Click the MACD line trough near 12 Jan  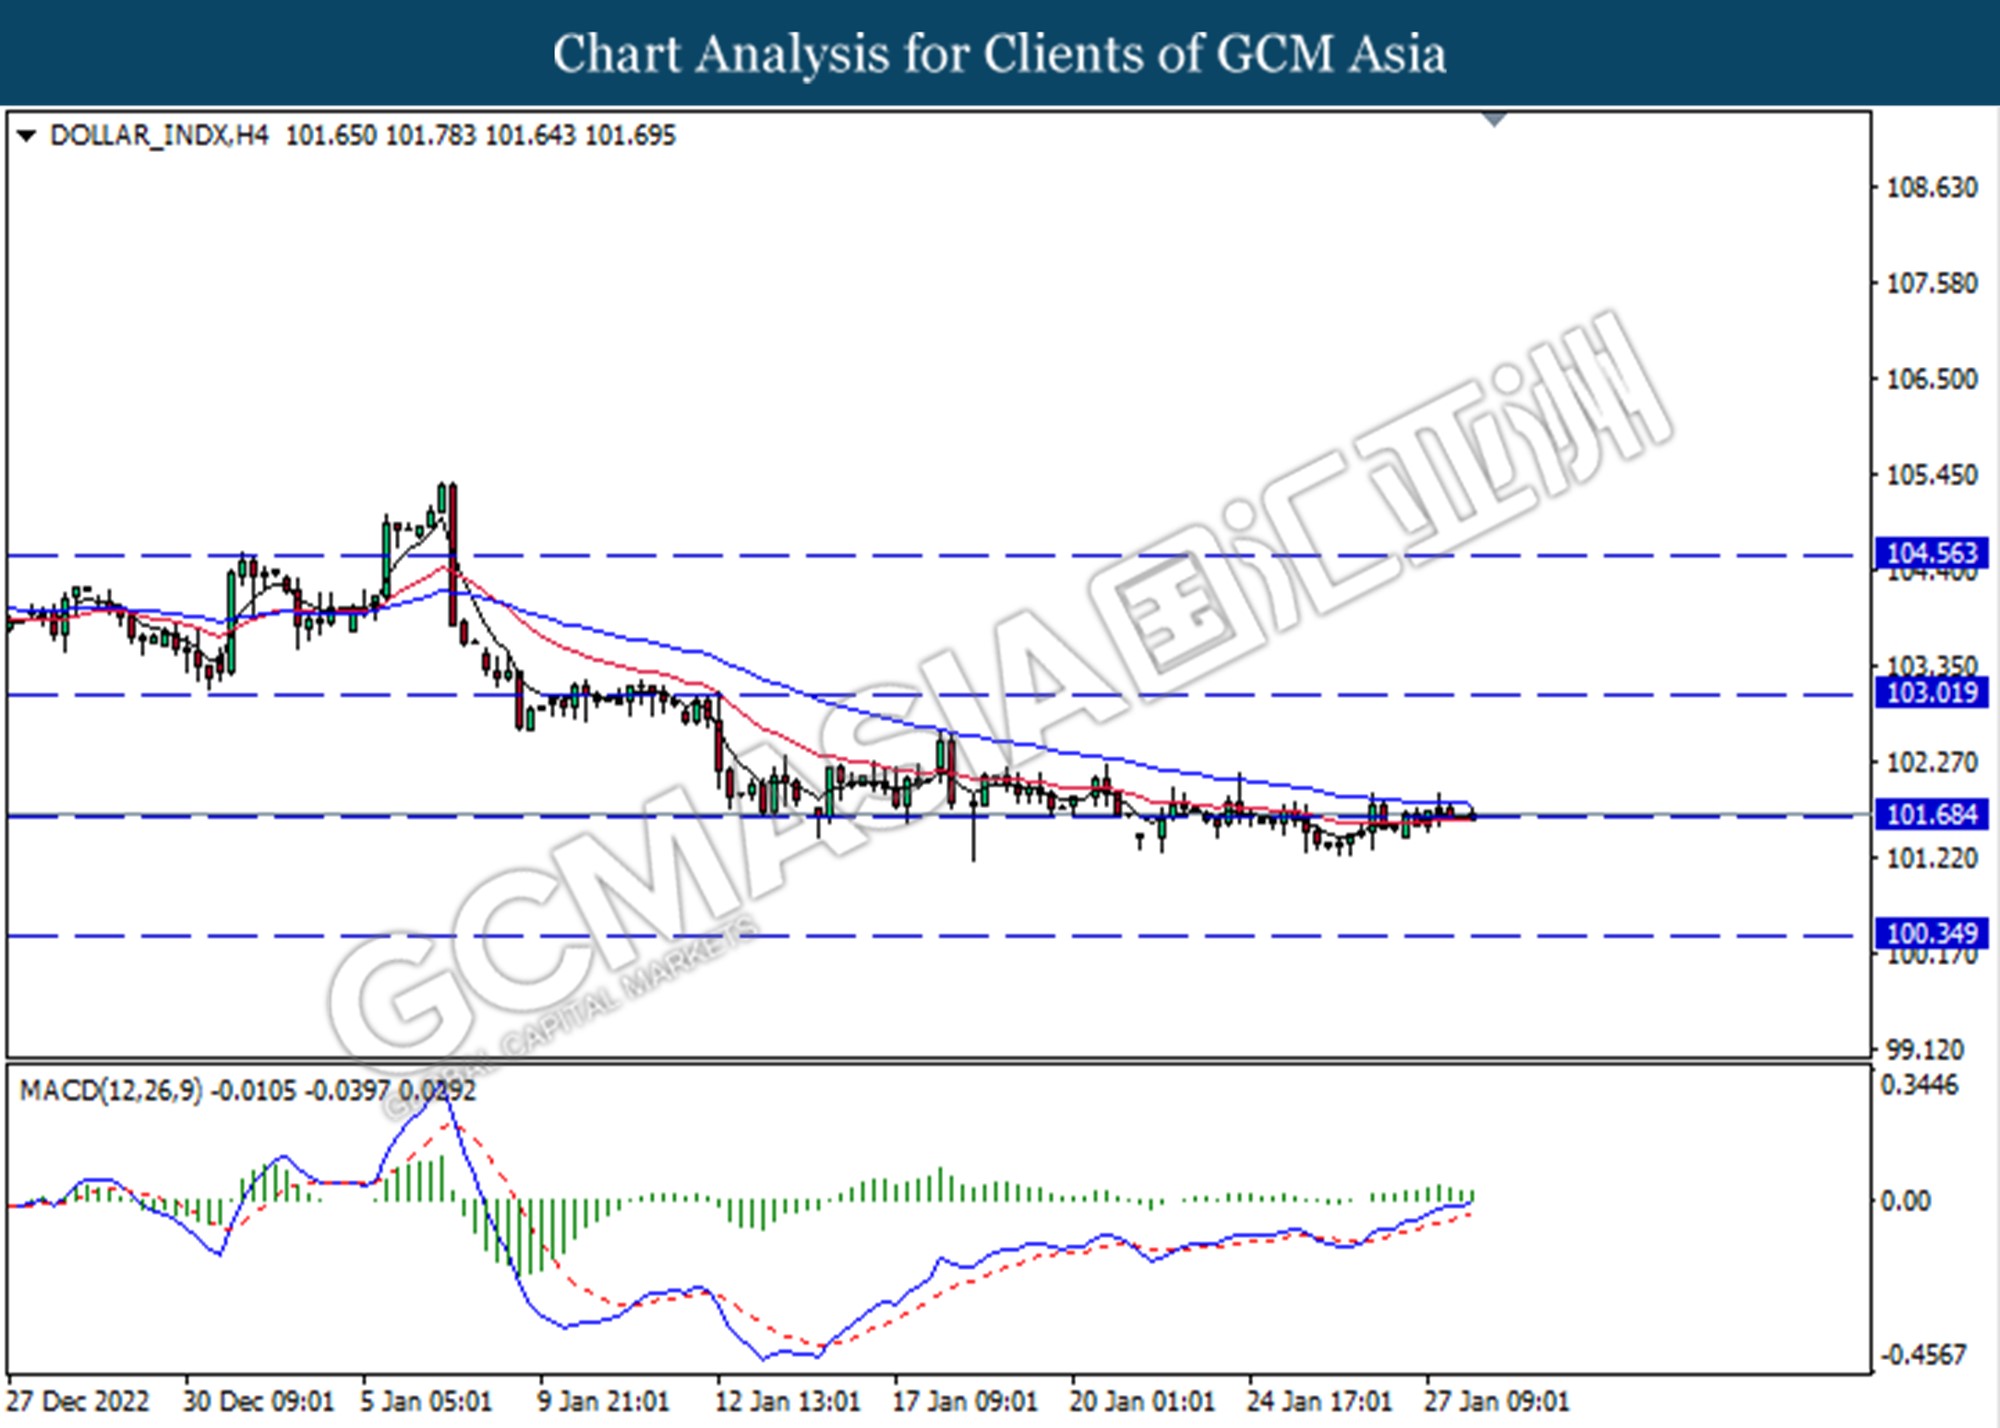765,1357
